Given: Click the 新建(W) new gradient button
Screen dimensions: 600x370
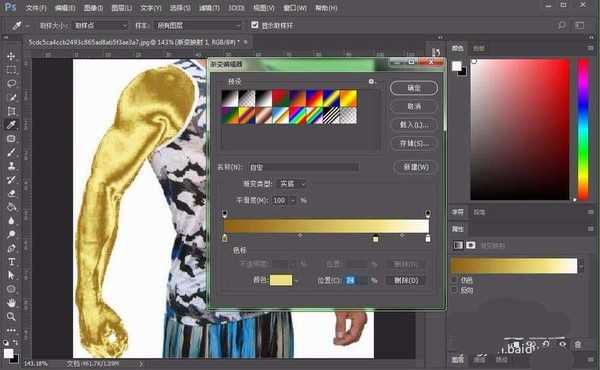Looking at the screenshot, I should 416,167.
